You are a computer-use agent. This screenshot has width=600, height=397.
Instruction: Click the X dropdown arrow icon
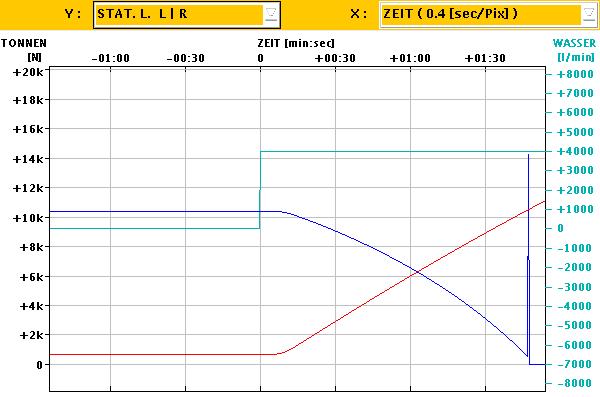point(589,15)
